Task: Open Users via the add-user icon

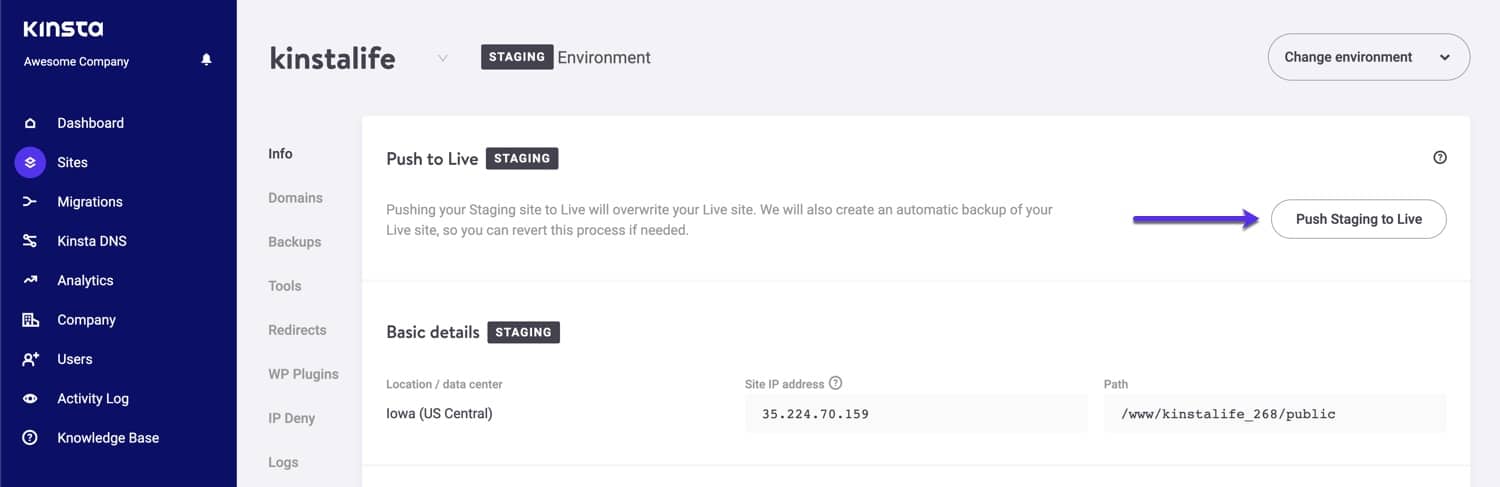Action: (30, 359)
